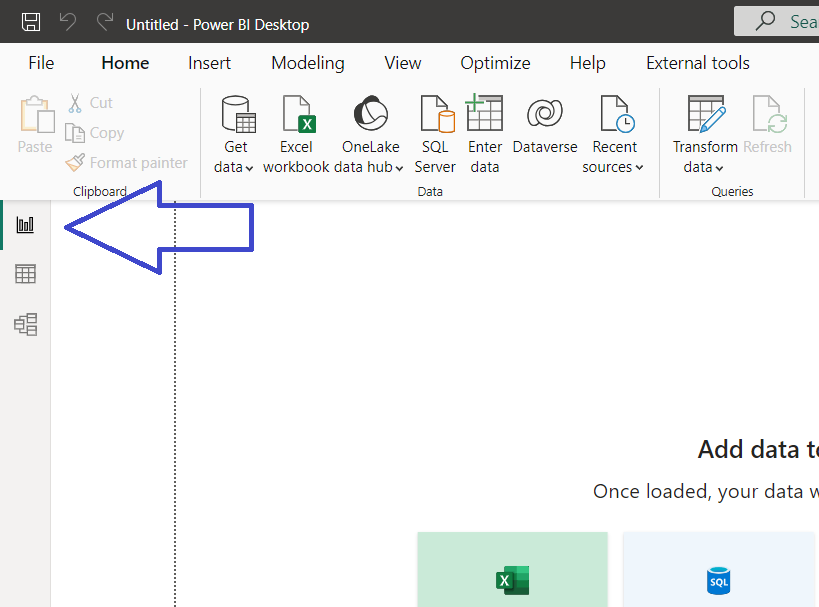Click the Excel workbook icon
This screenshot has height=607, width=819.
(297, 115)
